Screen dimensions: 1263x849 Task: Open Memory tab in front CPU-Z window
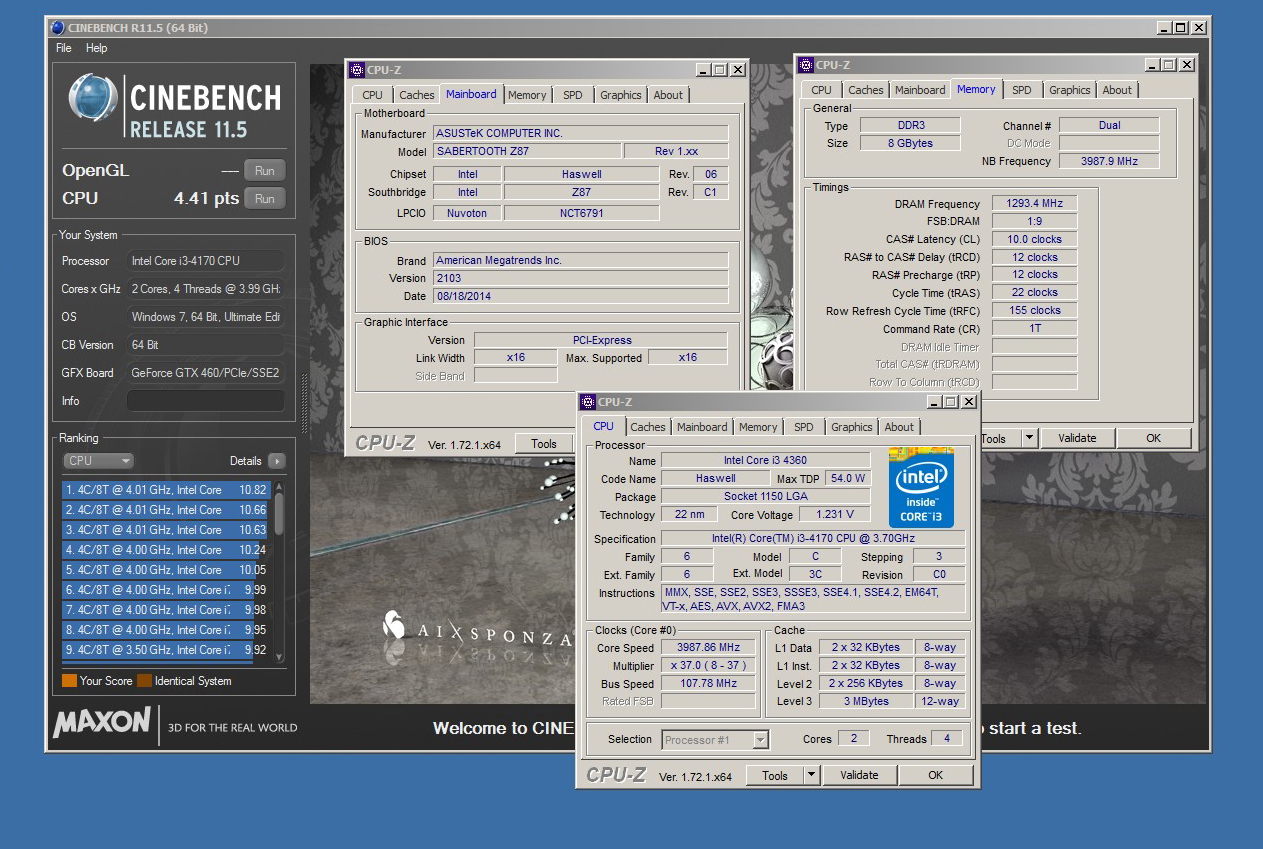758,427
